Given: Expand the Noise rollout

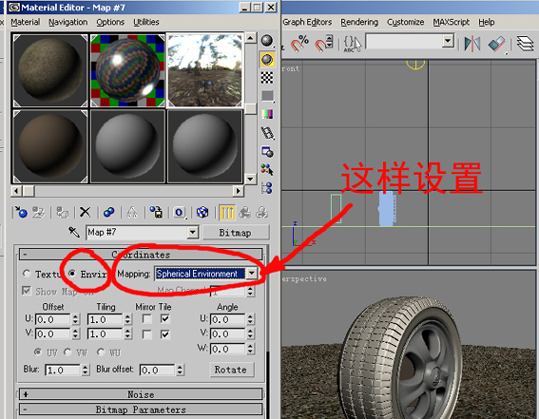Looking at the screenshot, I should (141, 394).
